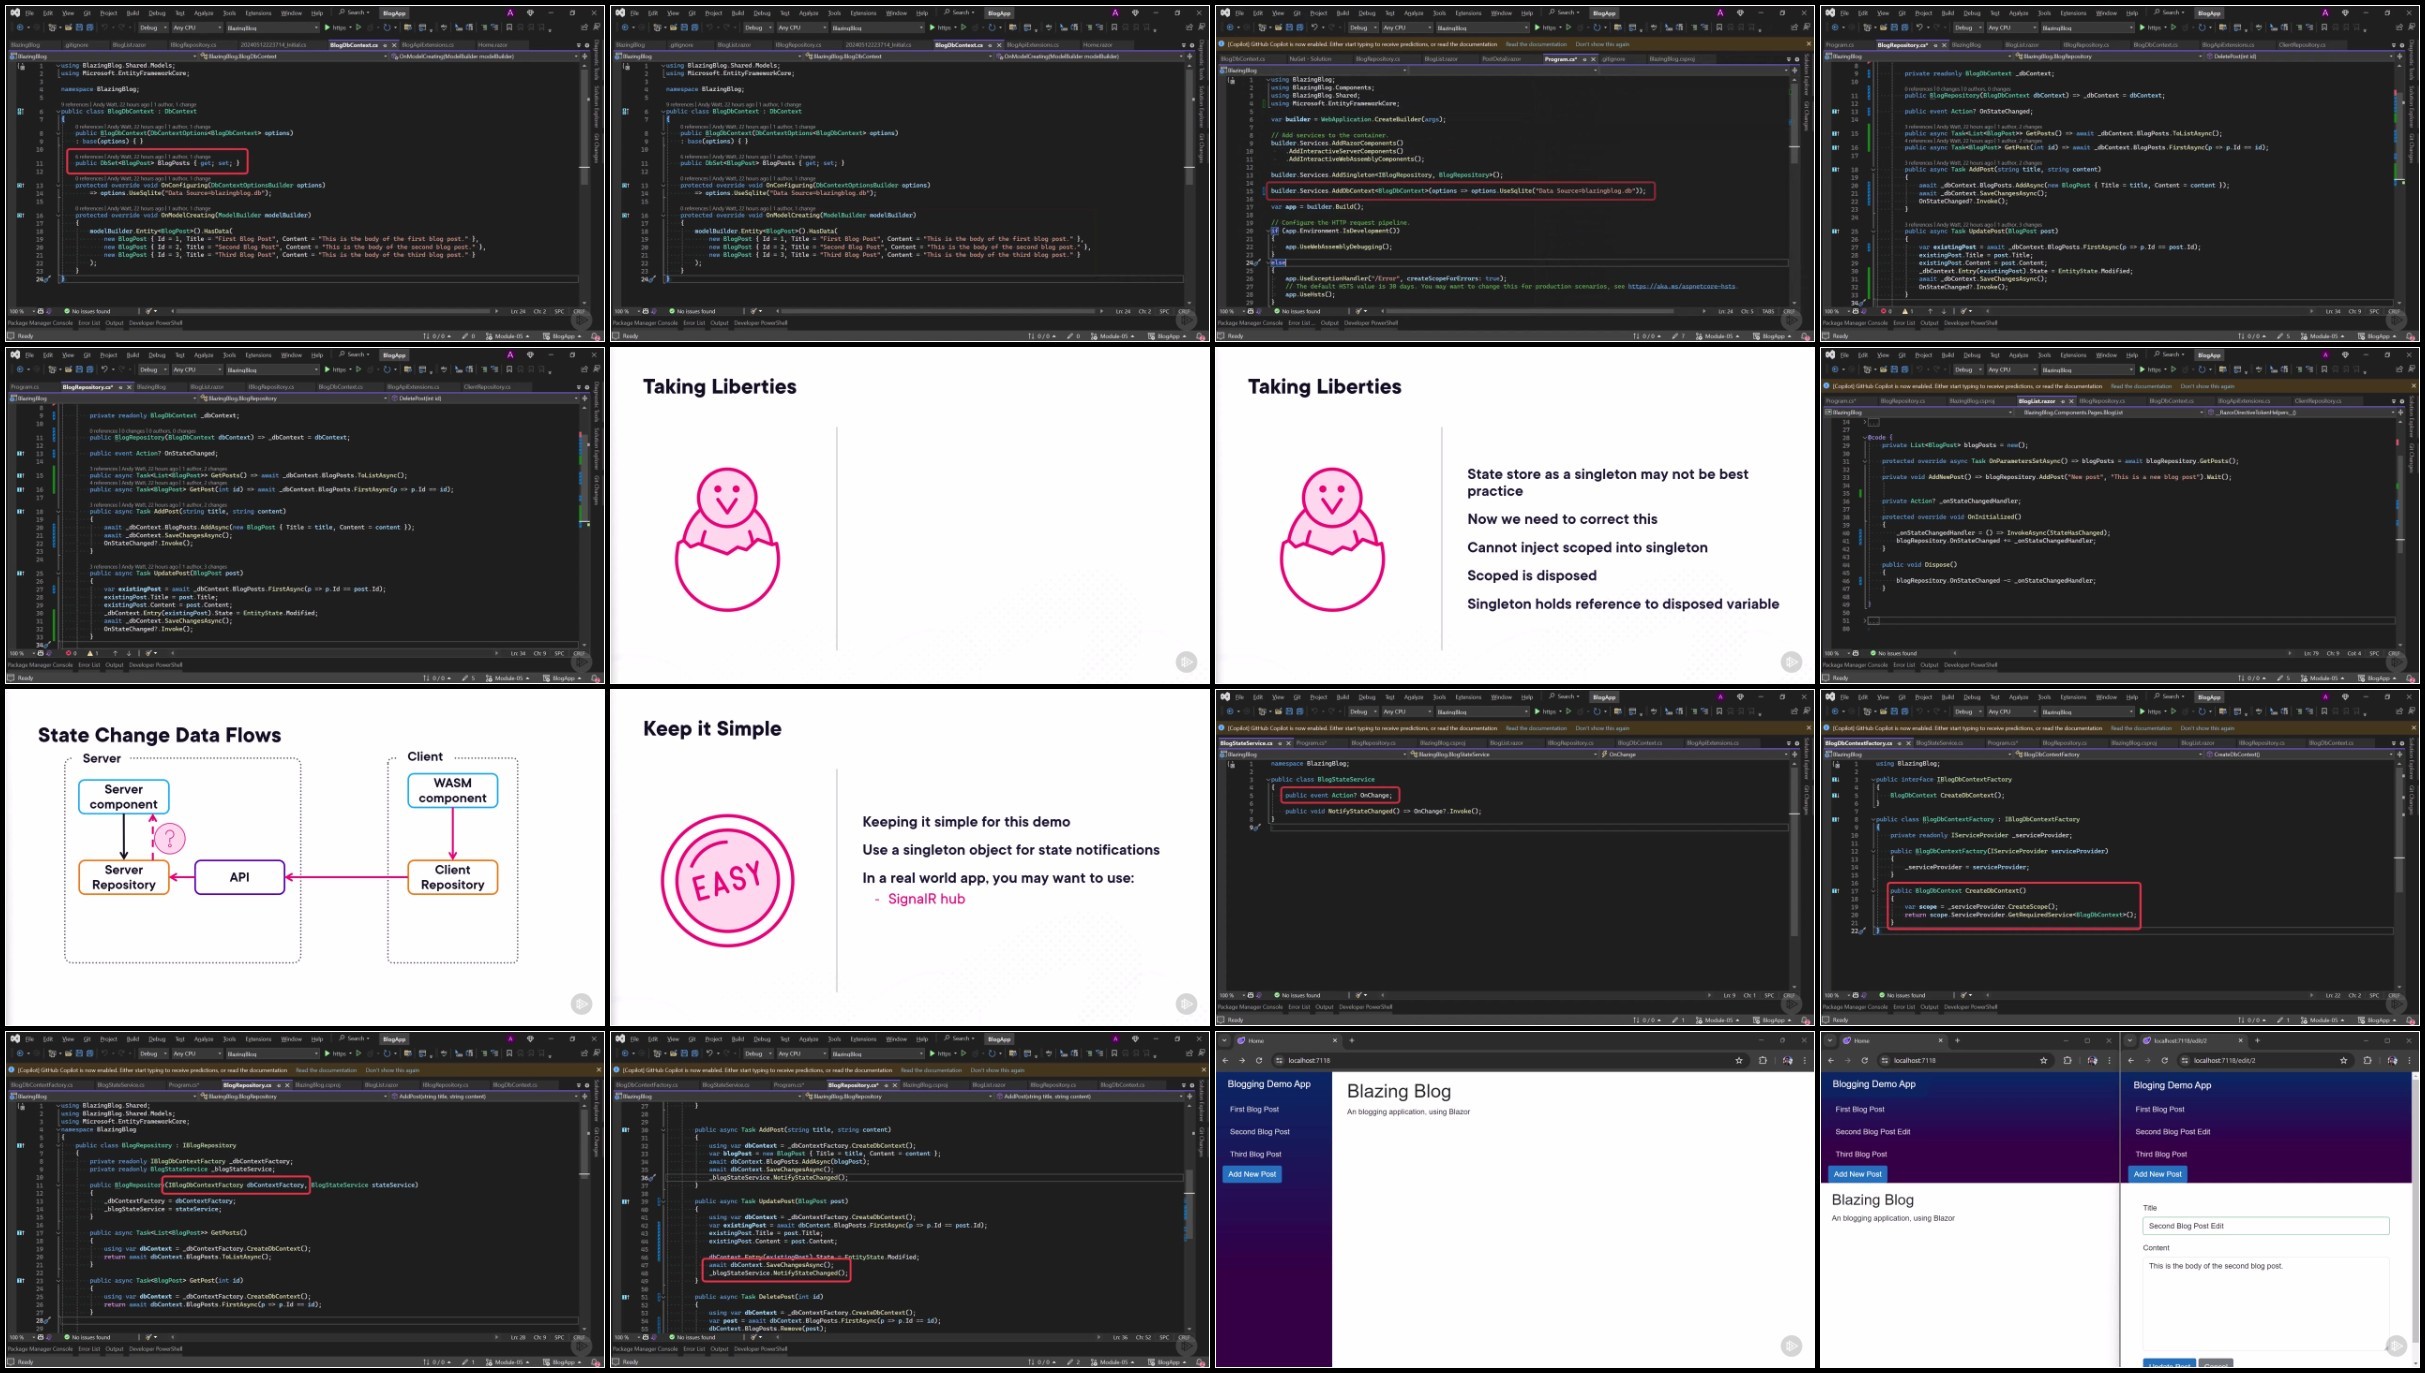Viewport: 2425px width, 1373px height.
Task: Click bookmark star in single Home browser window
Action: [1739, 1060]
